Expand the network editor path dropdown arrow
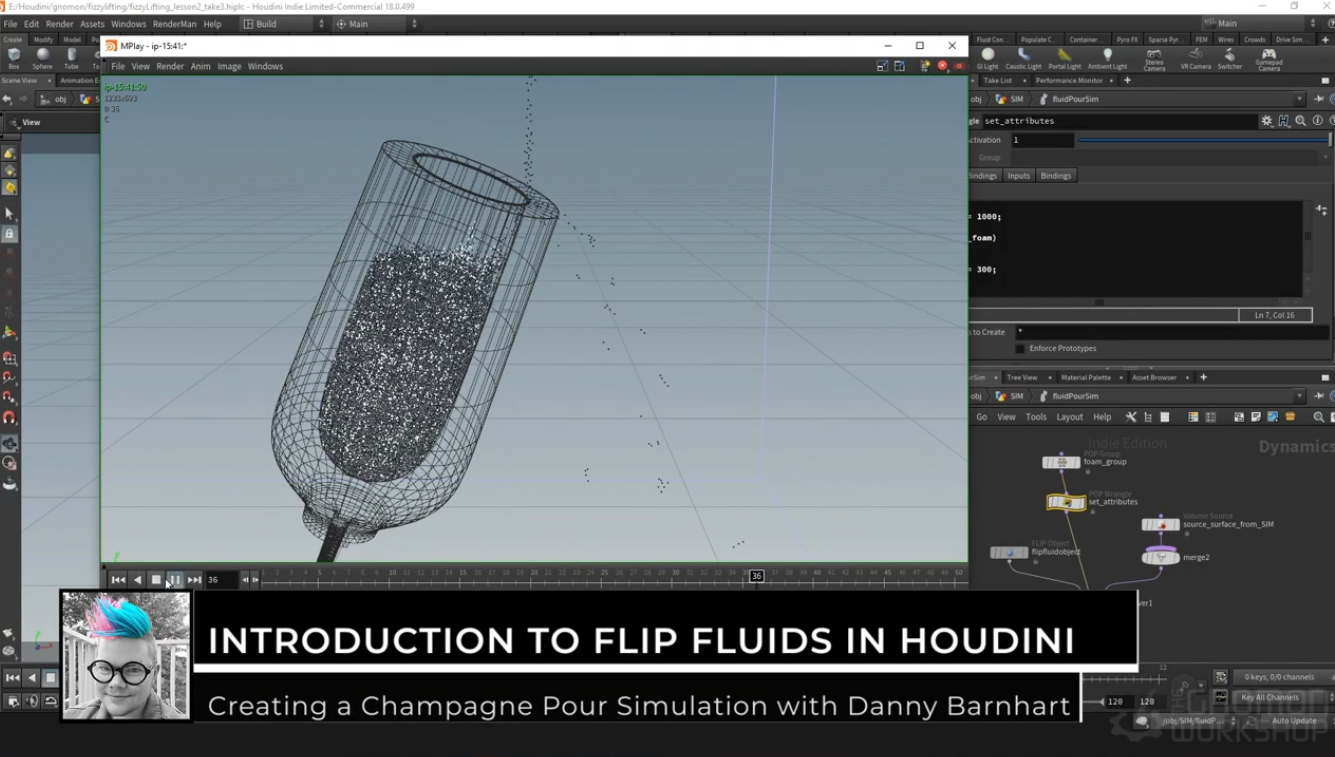This screenshot has height=757, width=1335. click(1300, 396)
